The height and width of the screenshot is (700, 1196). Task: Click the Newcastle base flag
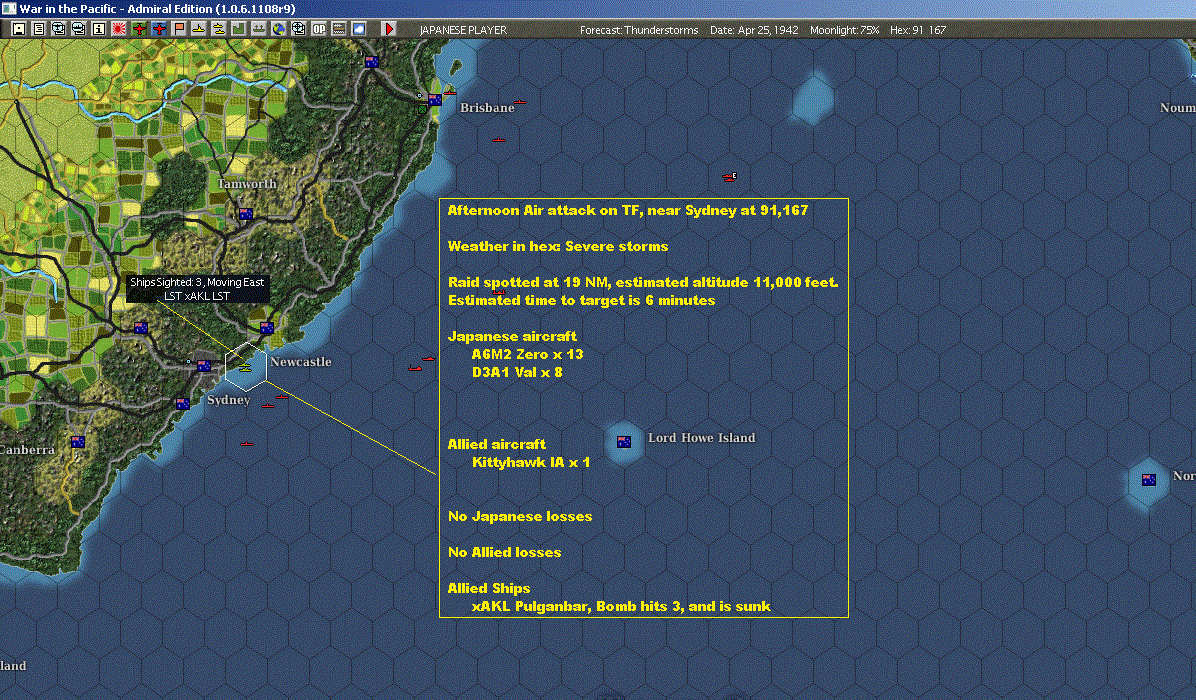point(266,328)
